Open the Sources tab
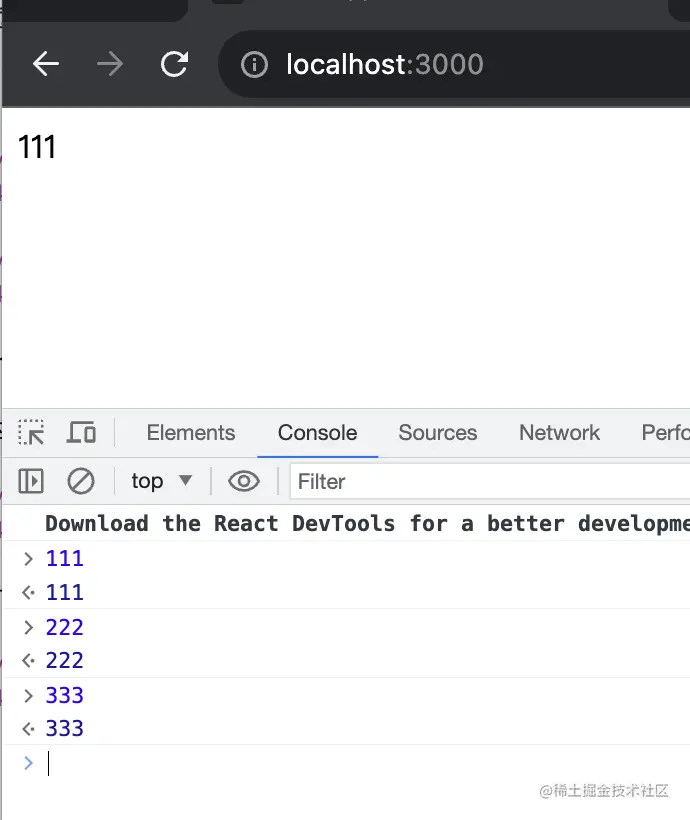 [438, 432]
